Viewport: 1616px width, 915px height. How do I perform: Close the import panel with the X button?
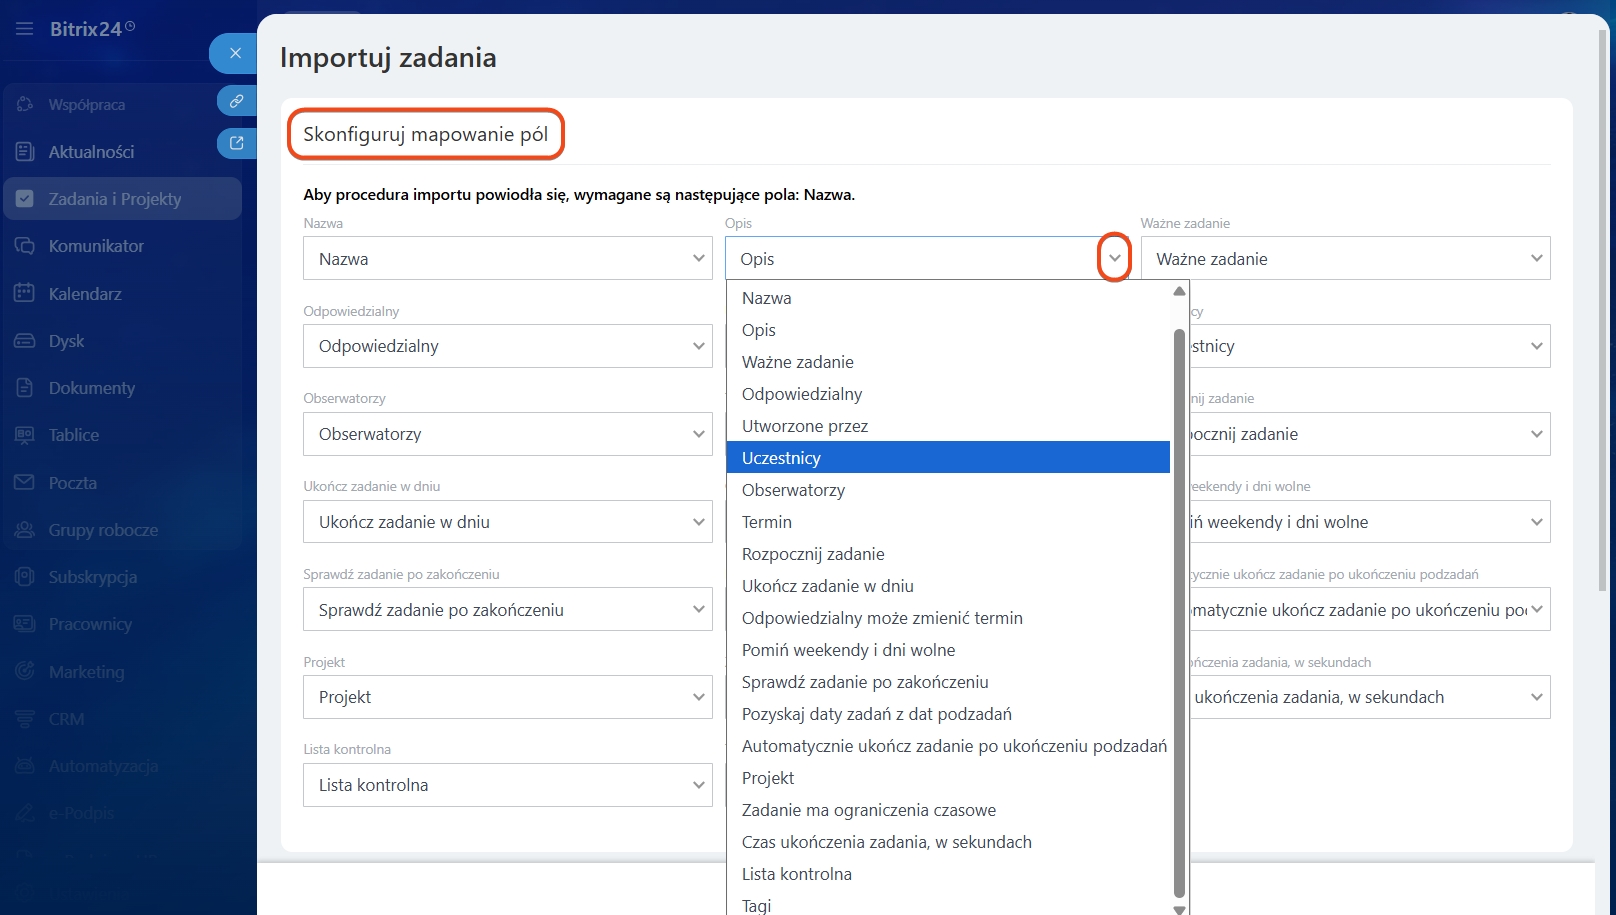pyautogui.click(x=235, y=53)
